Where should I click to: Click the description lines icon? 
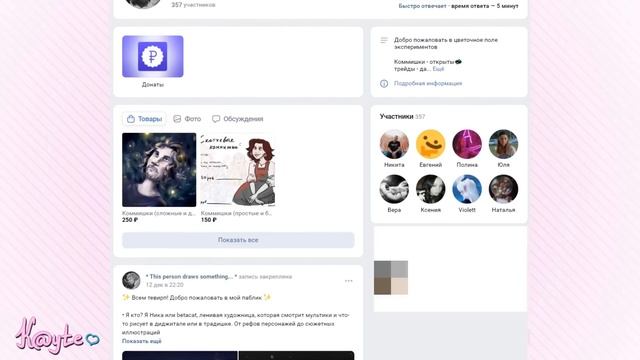384,40
